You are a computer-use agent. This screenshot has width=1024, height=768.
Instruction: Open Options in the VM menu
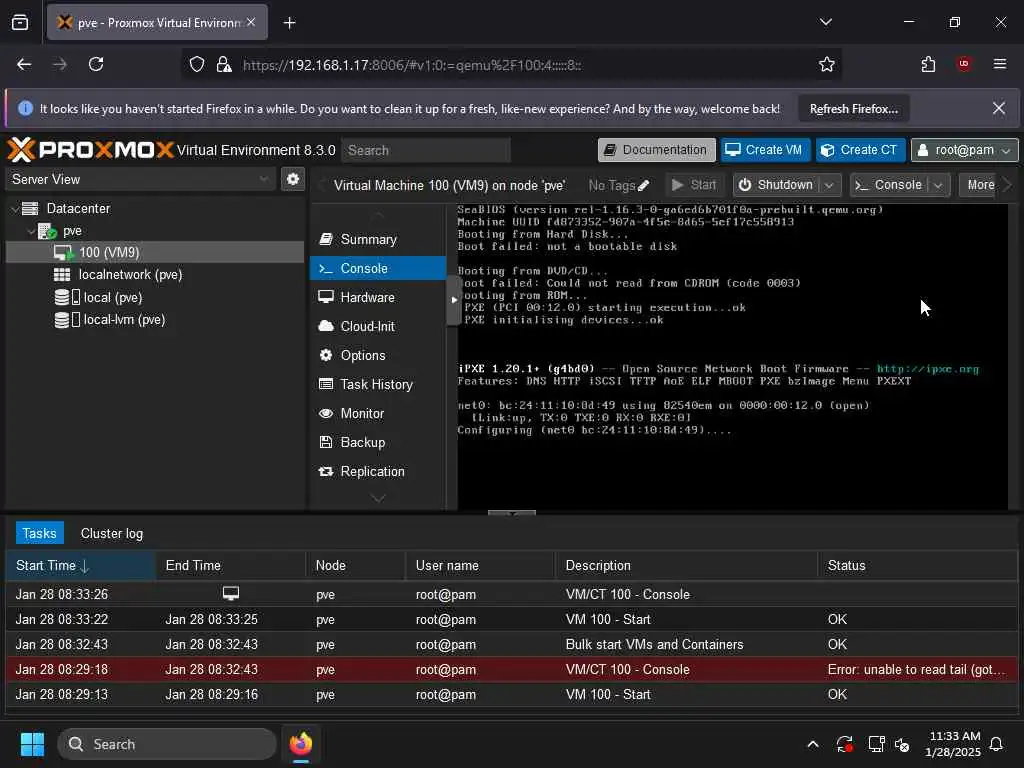point(377,355)
